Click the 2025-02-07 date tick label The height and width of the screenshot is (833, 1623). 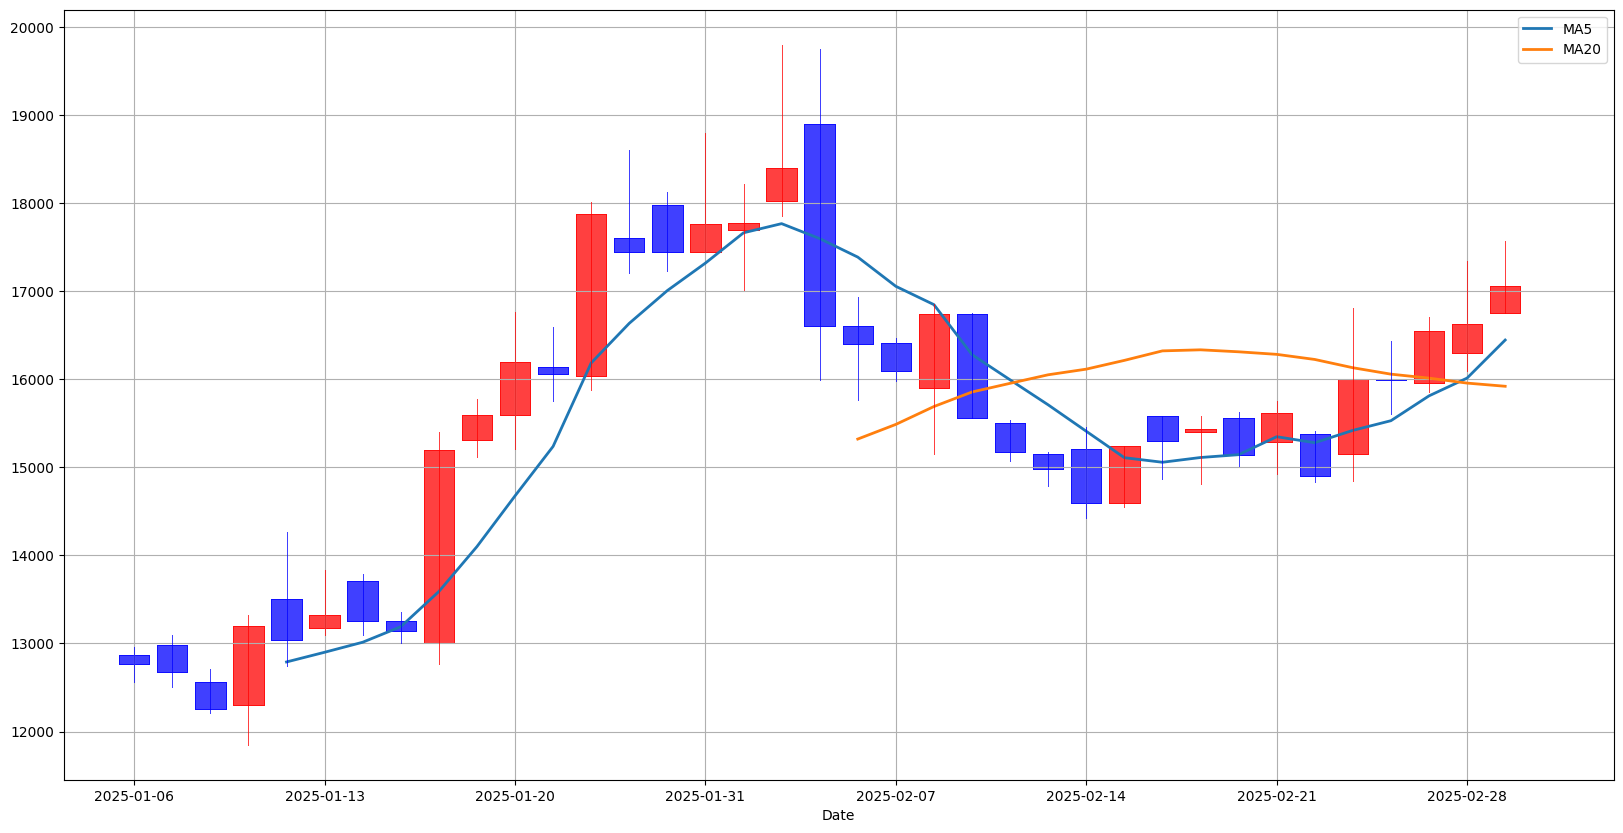896,796
